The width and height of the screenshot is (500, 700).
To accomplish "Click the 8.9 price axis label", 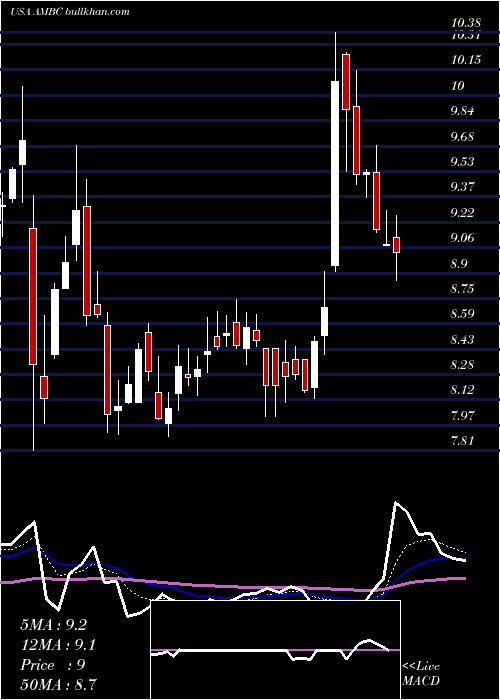I will (459, 264).
